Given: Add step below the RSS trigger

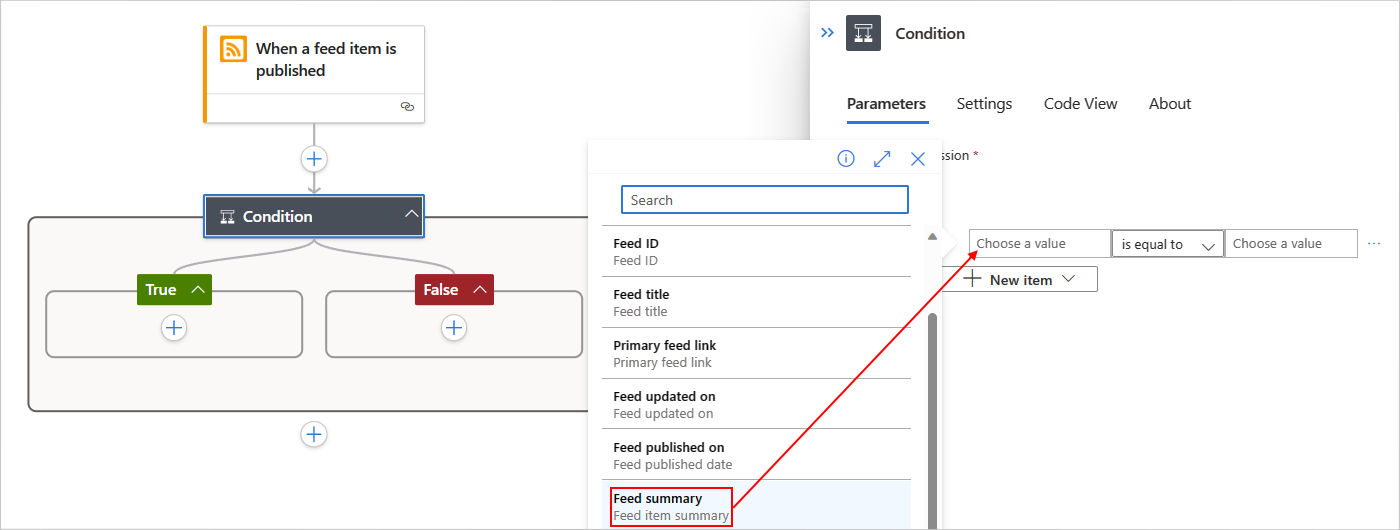Looking at the screenshot, I should pyautogui.click(x=314, y=159).
